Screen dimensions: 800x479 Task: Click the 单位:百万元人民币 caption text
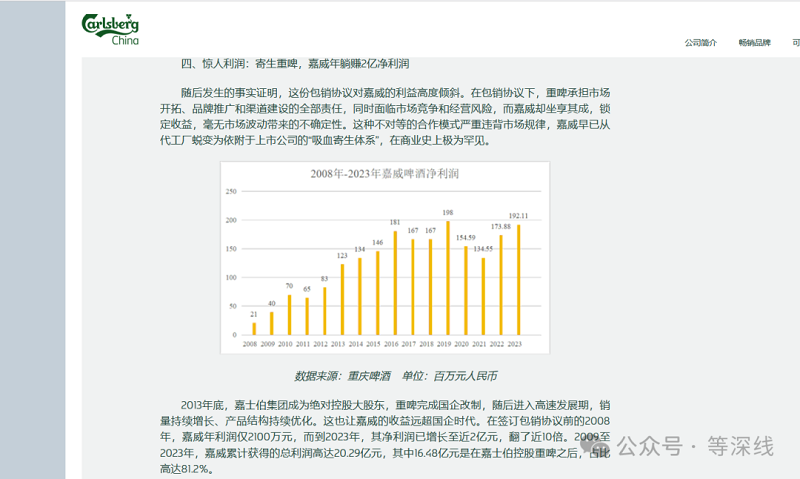pyautogui.click(x=449, y=376)
